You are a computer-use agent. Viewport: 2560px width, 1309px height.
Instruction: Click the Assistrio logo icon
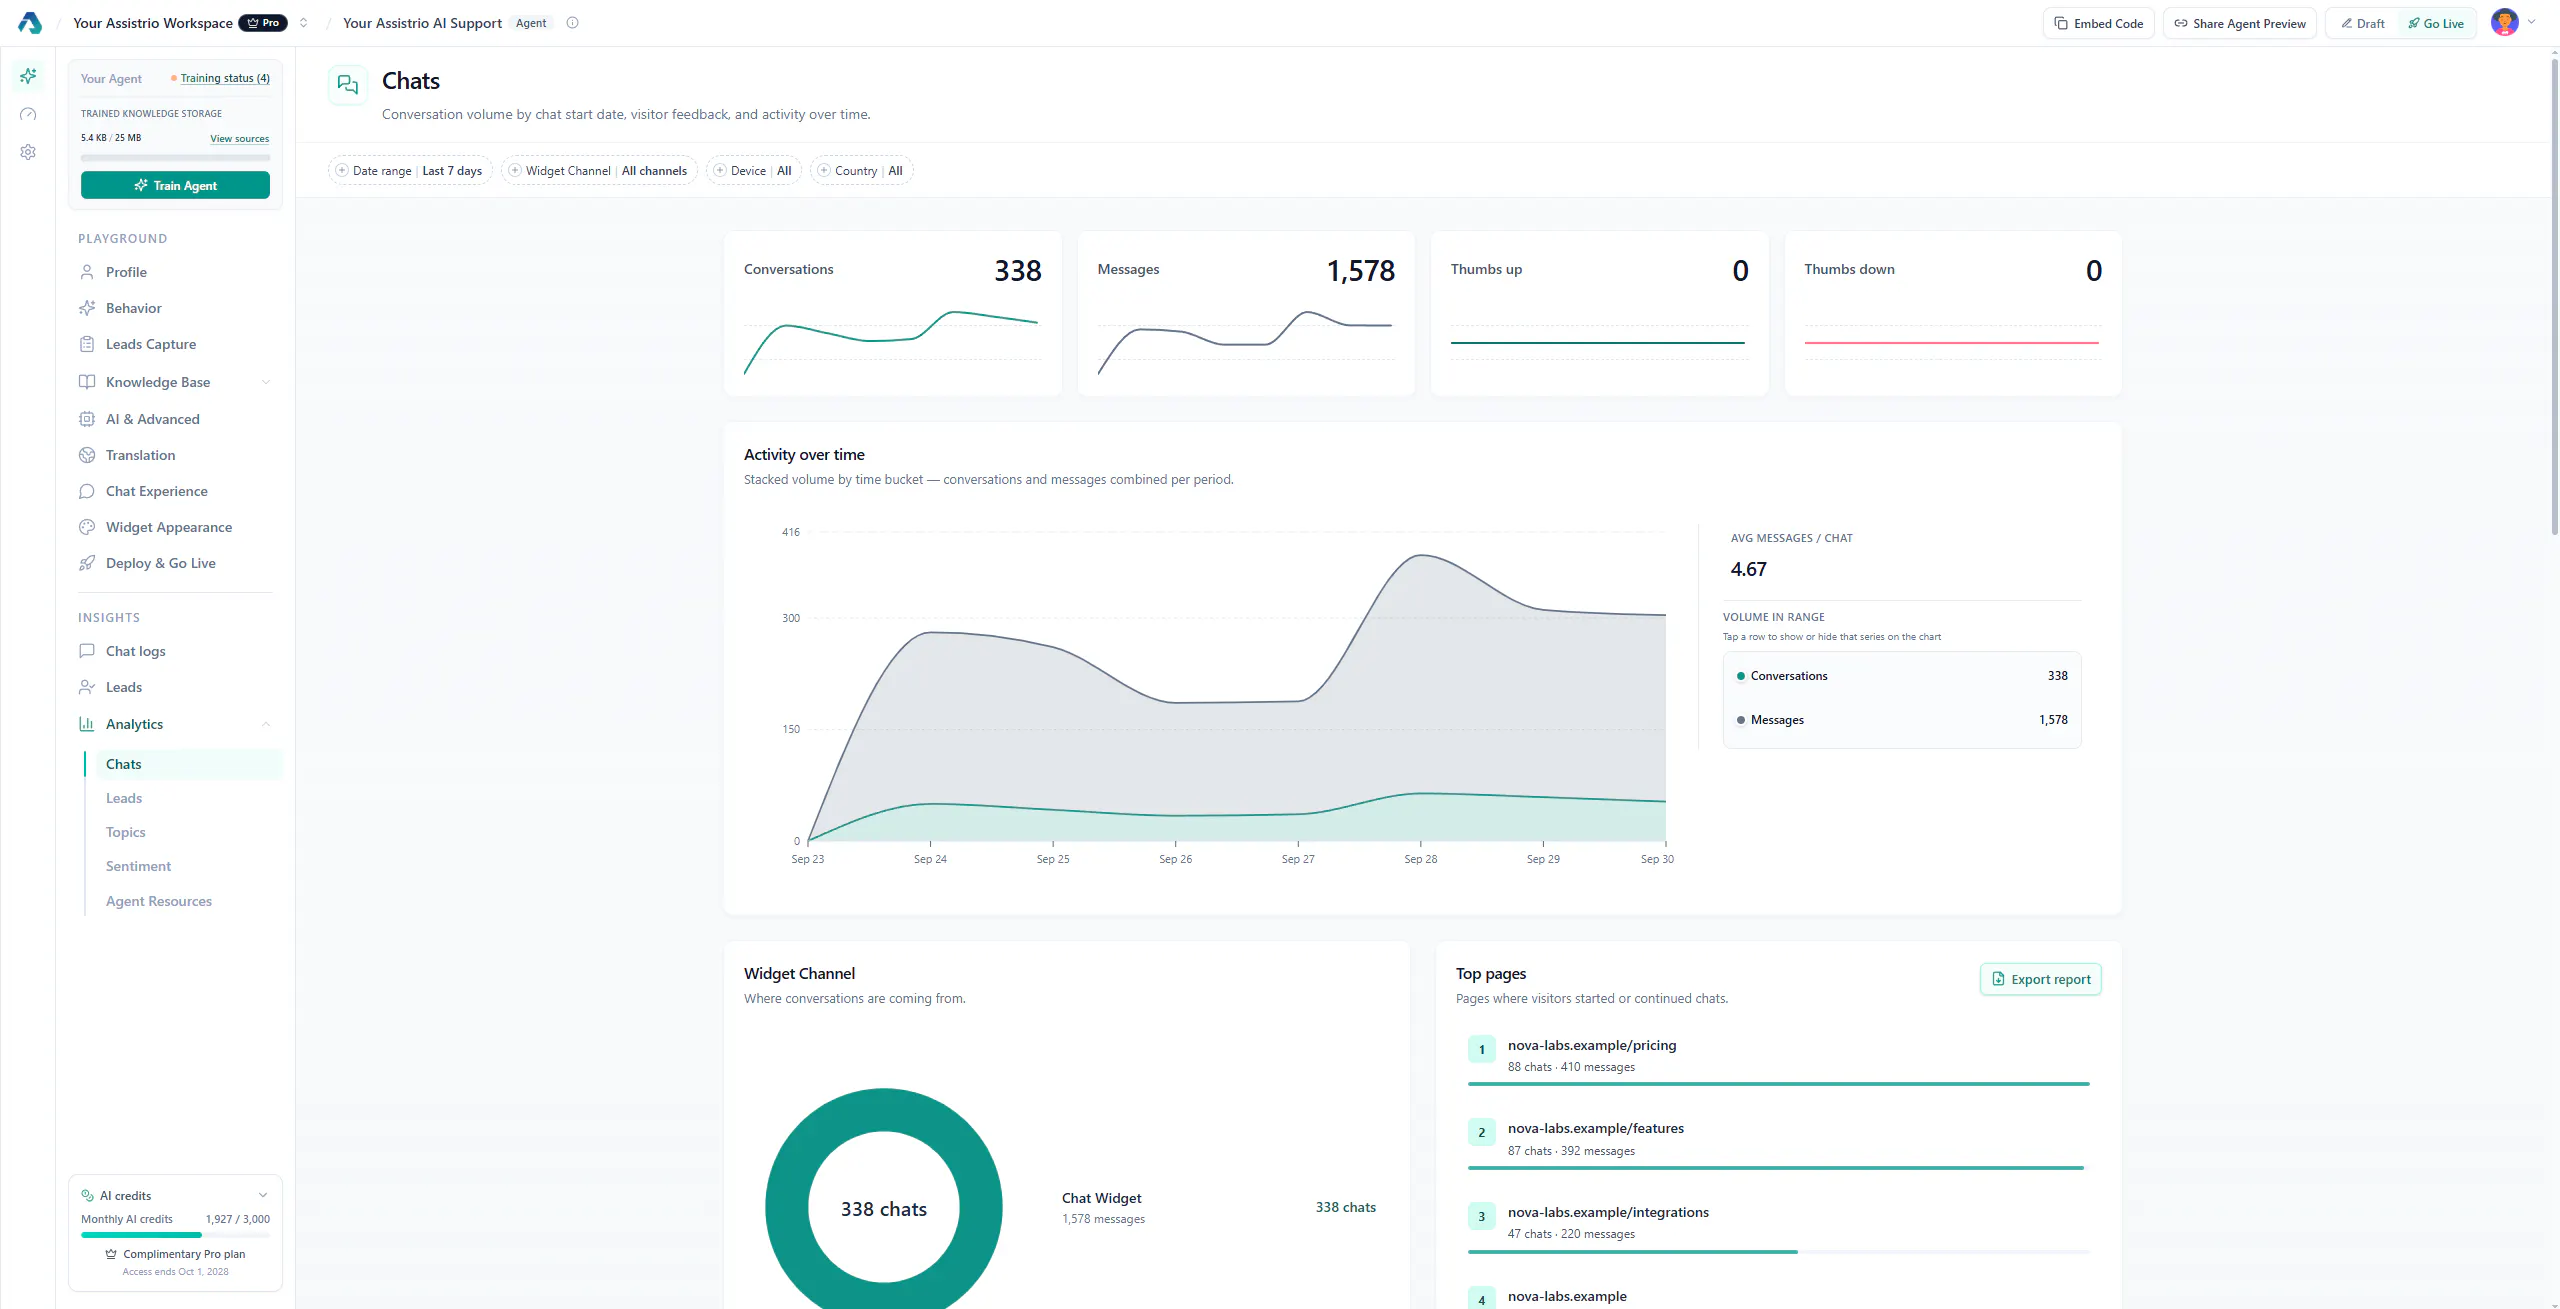30,23
